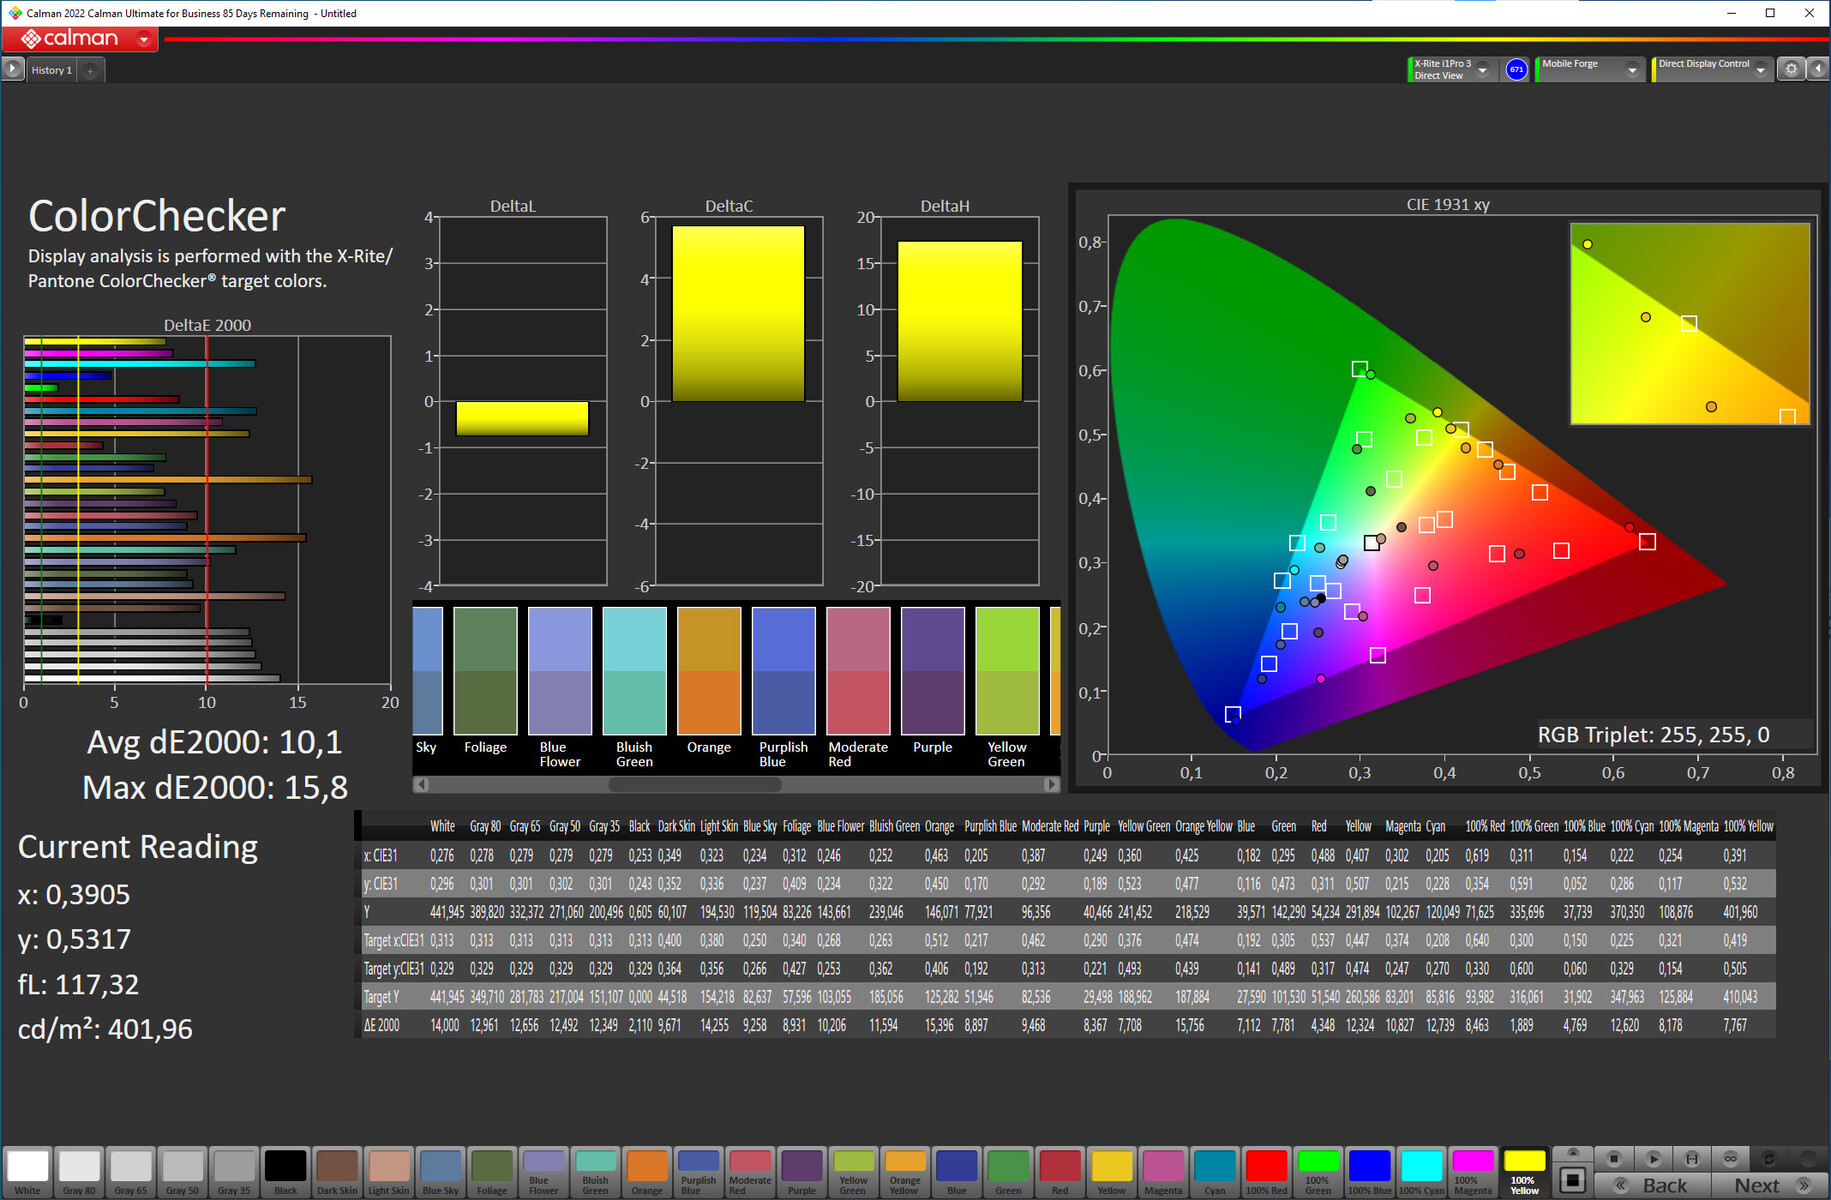Click the read series bracket icon
This screenshot has height=1200, width=1831.
pos(1691,1158)
